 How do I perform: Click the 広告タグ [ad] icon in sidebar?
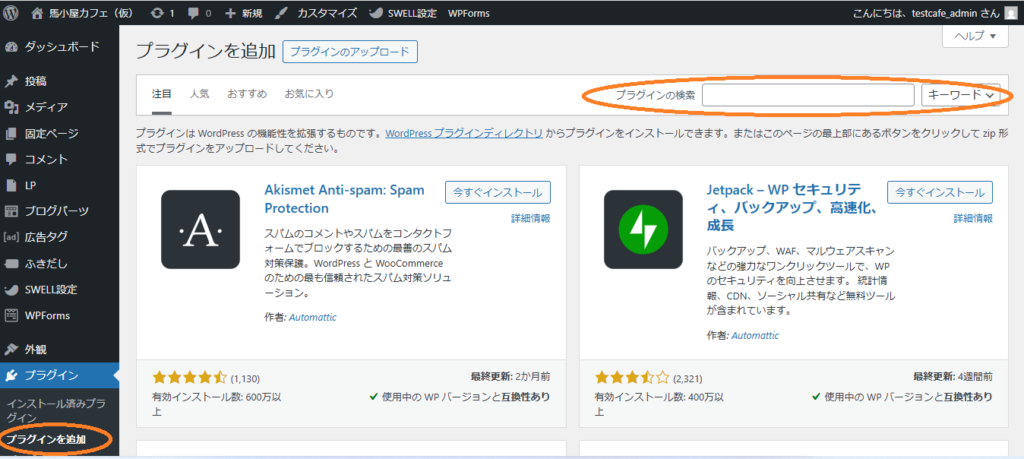tap(12, 237)
